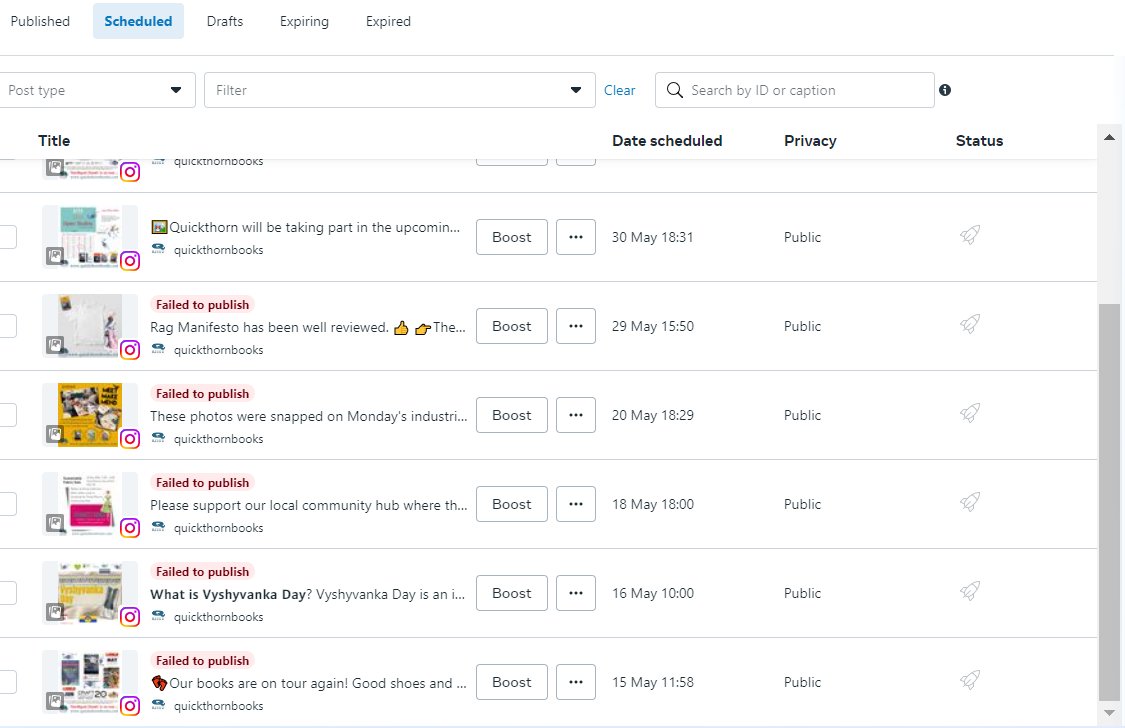Click the Title column header
Viewport: 1125px width, 728px height.
tap(54, 141)
